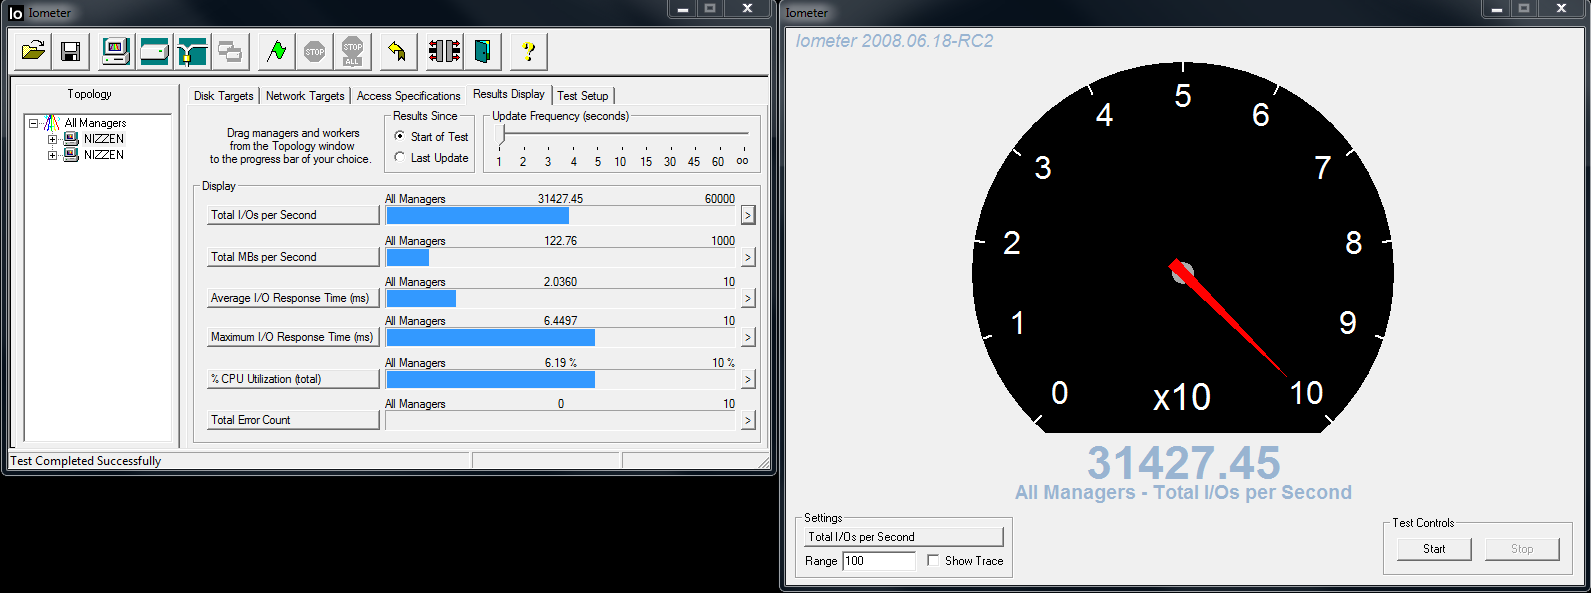Viewport: 1591px width, 593px height.
Task: Open a test configuration file
Action: tap(33, 51)
